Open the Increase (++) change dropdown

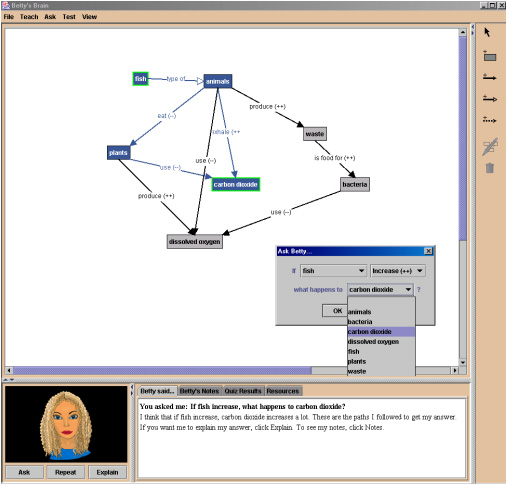(x=398, y=271)
